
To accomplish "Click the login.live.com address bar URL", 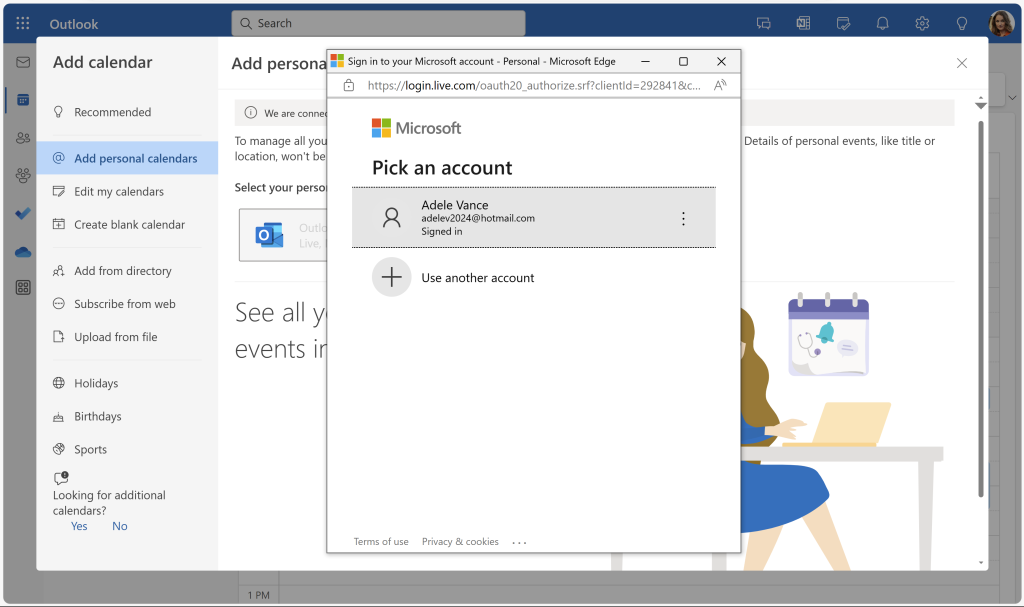I will [x=534, y=86].
